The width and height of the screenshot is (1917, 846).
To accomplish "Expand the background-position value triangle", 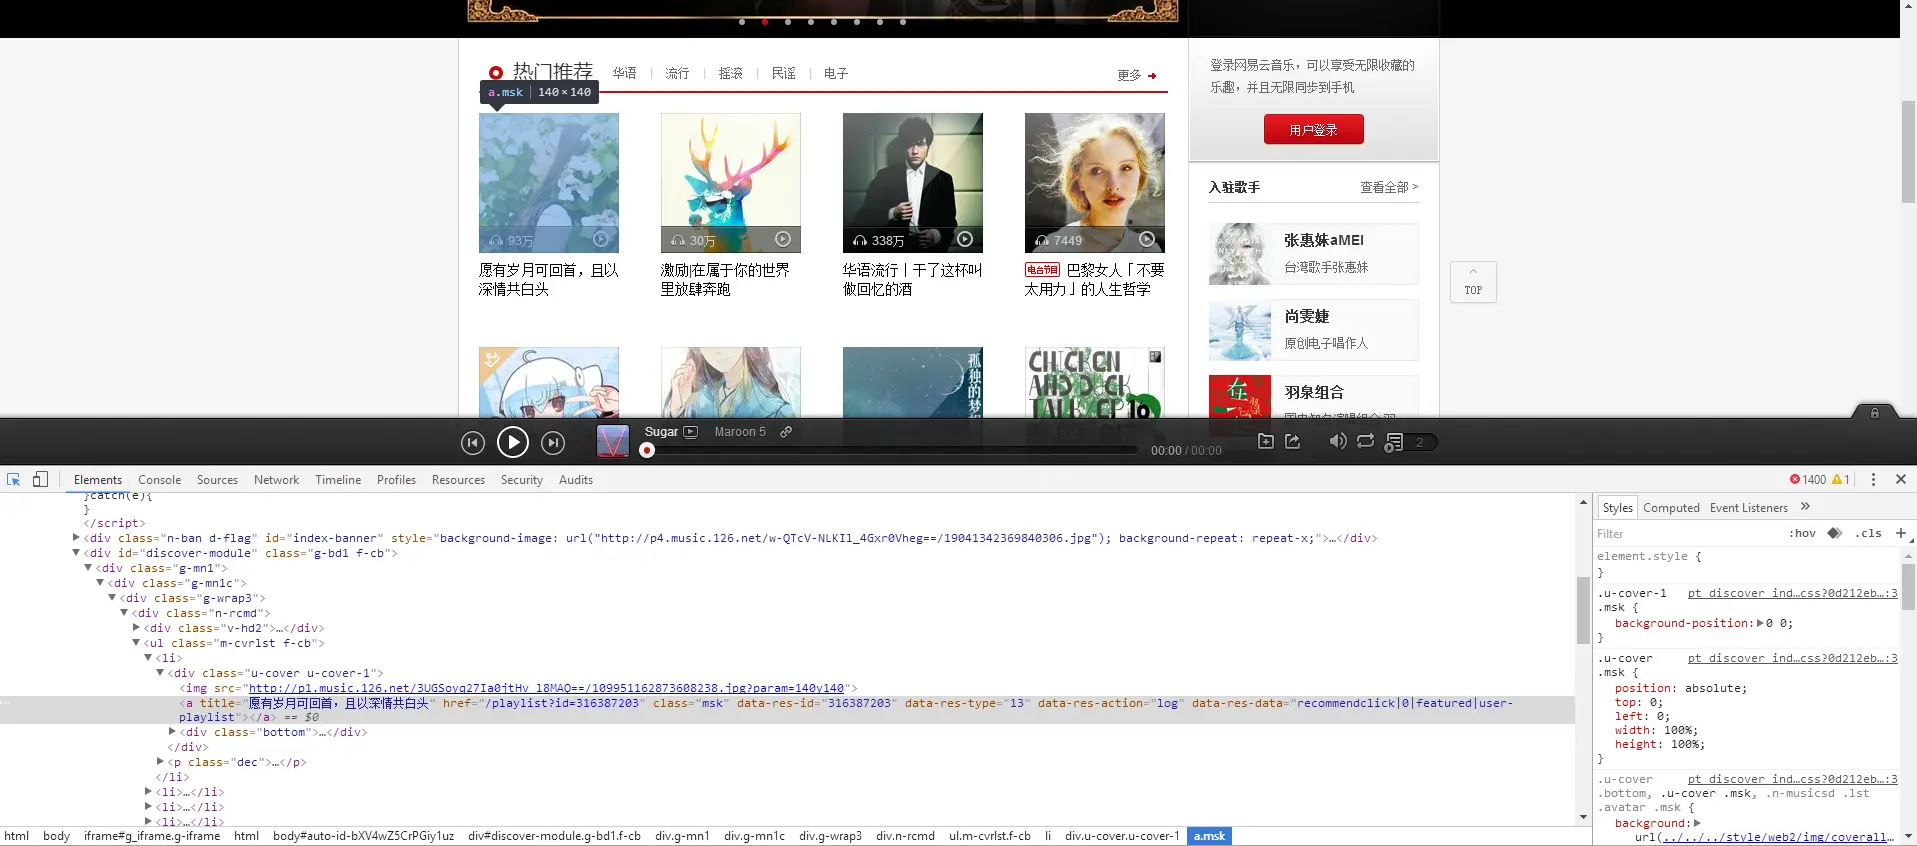I will click(1760, 623).
